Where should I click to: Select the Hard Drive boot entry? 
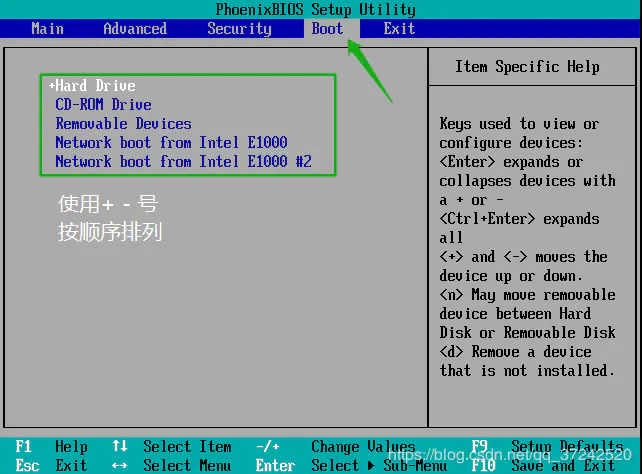click(95, 86)
